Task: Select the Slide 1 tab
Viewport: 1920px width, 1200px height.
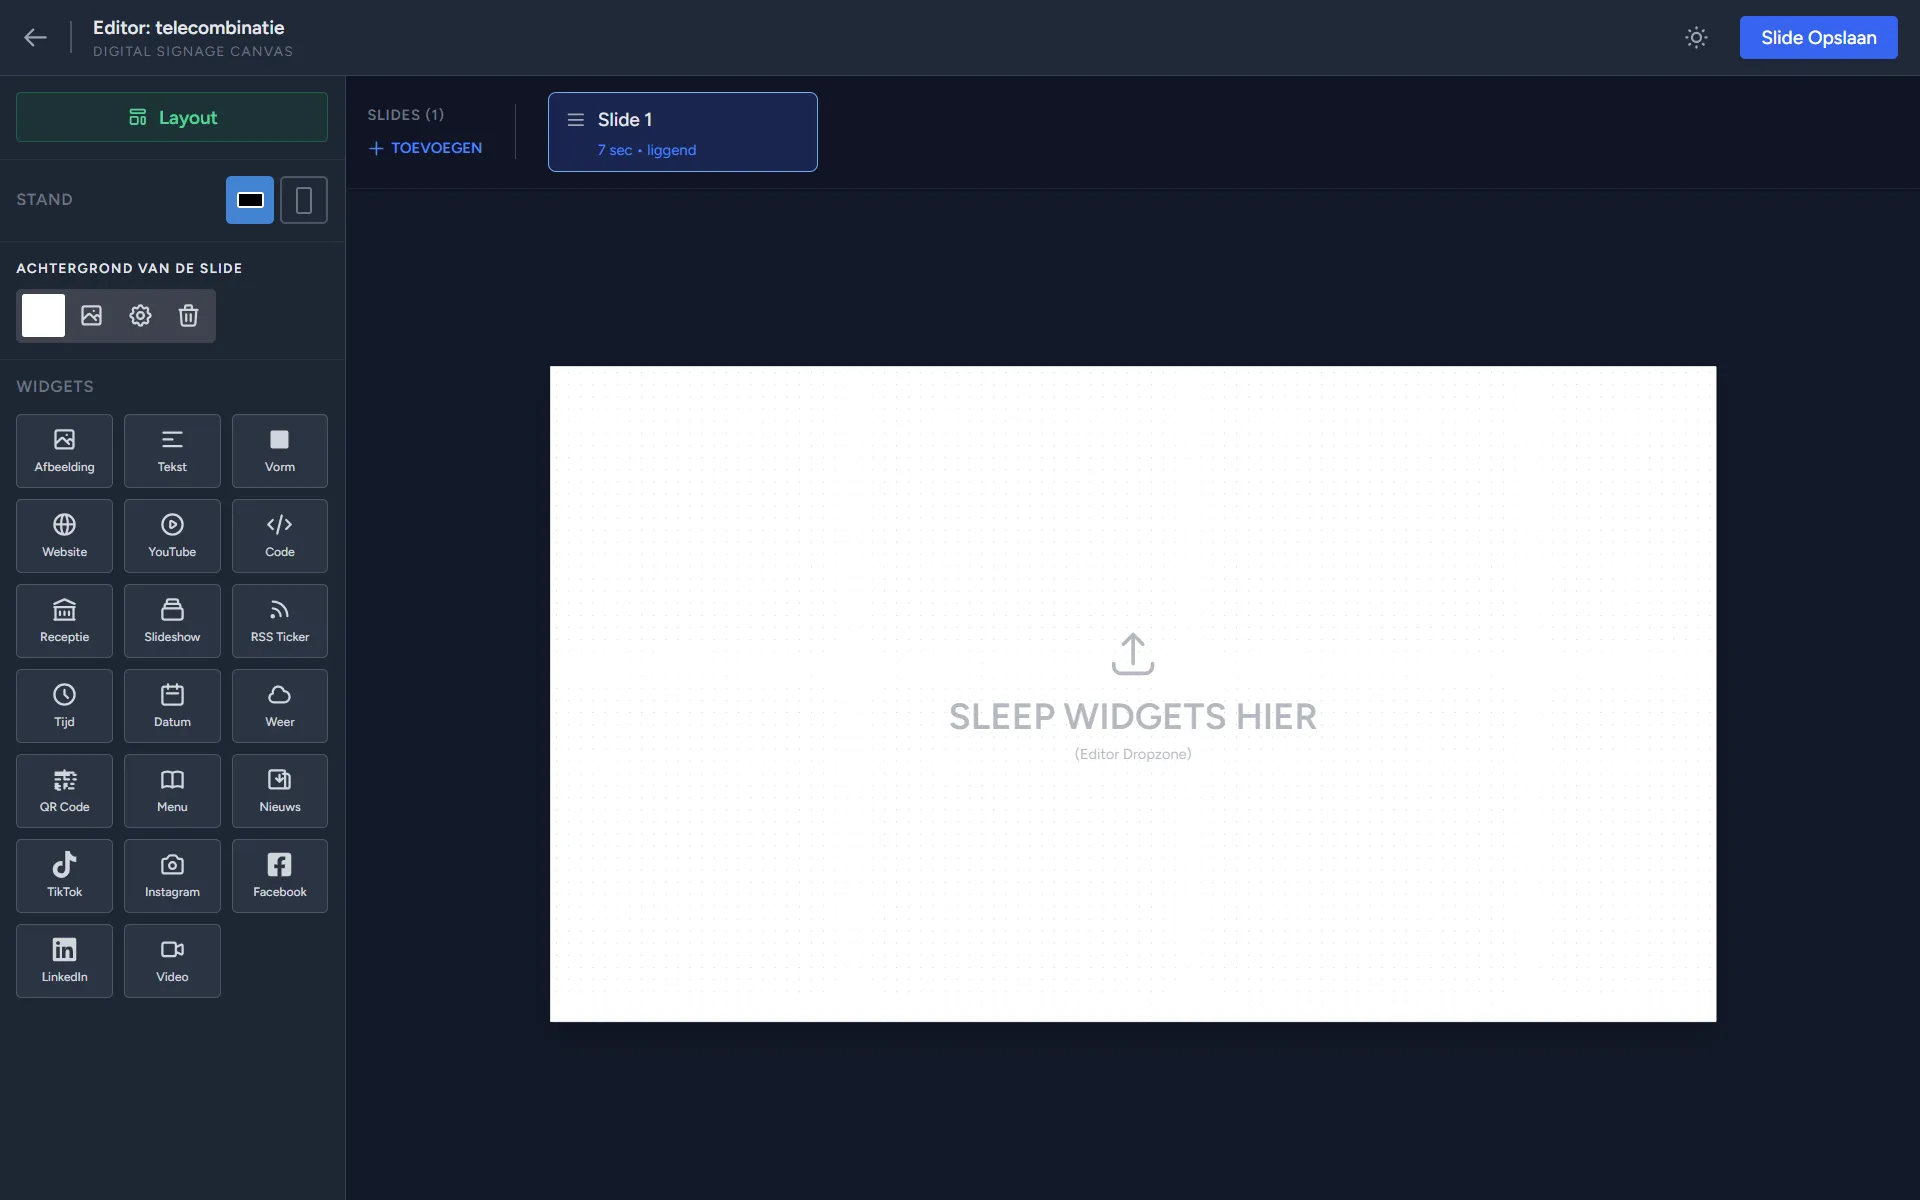Action: click(x=683, y=132)
